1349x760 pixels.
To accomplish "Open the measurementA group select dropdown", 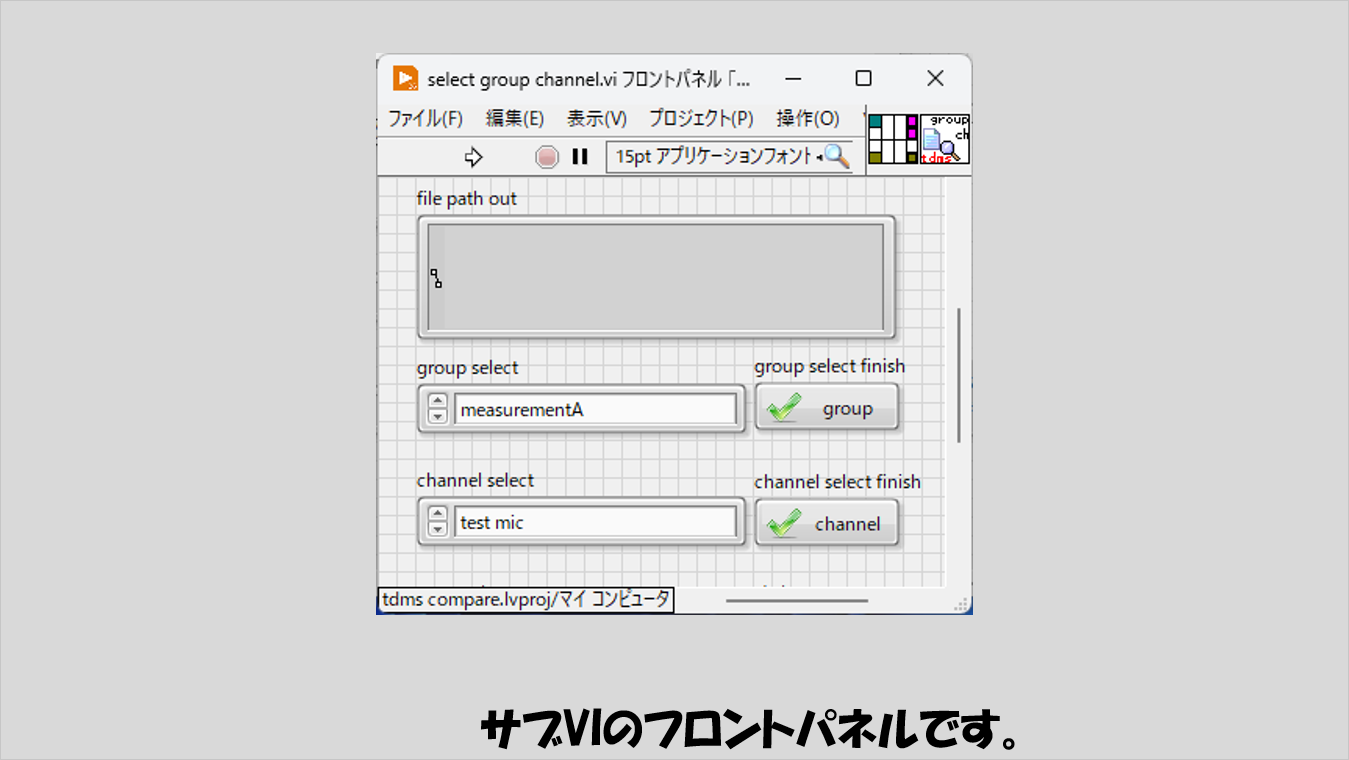I will click(x=595, y=409).
